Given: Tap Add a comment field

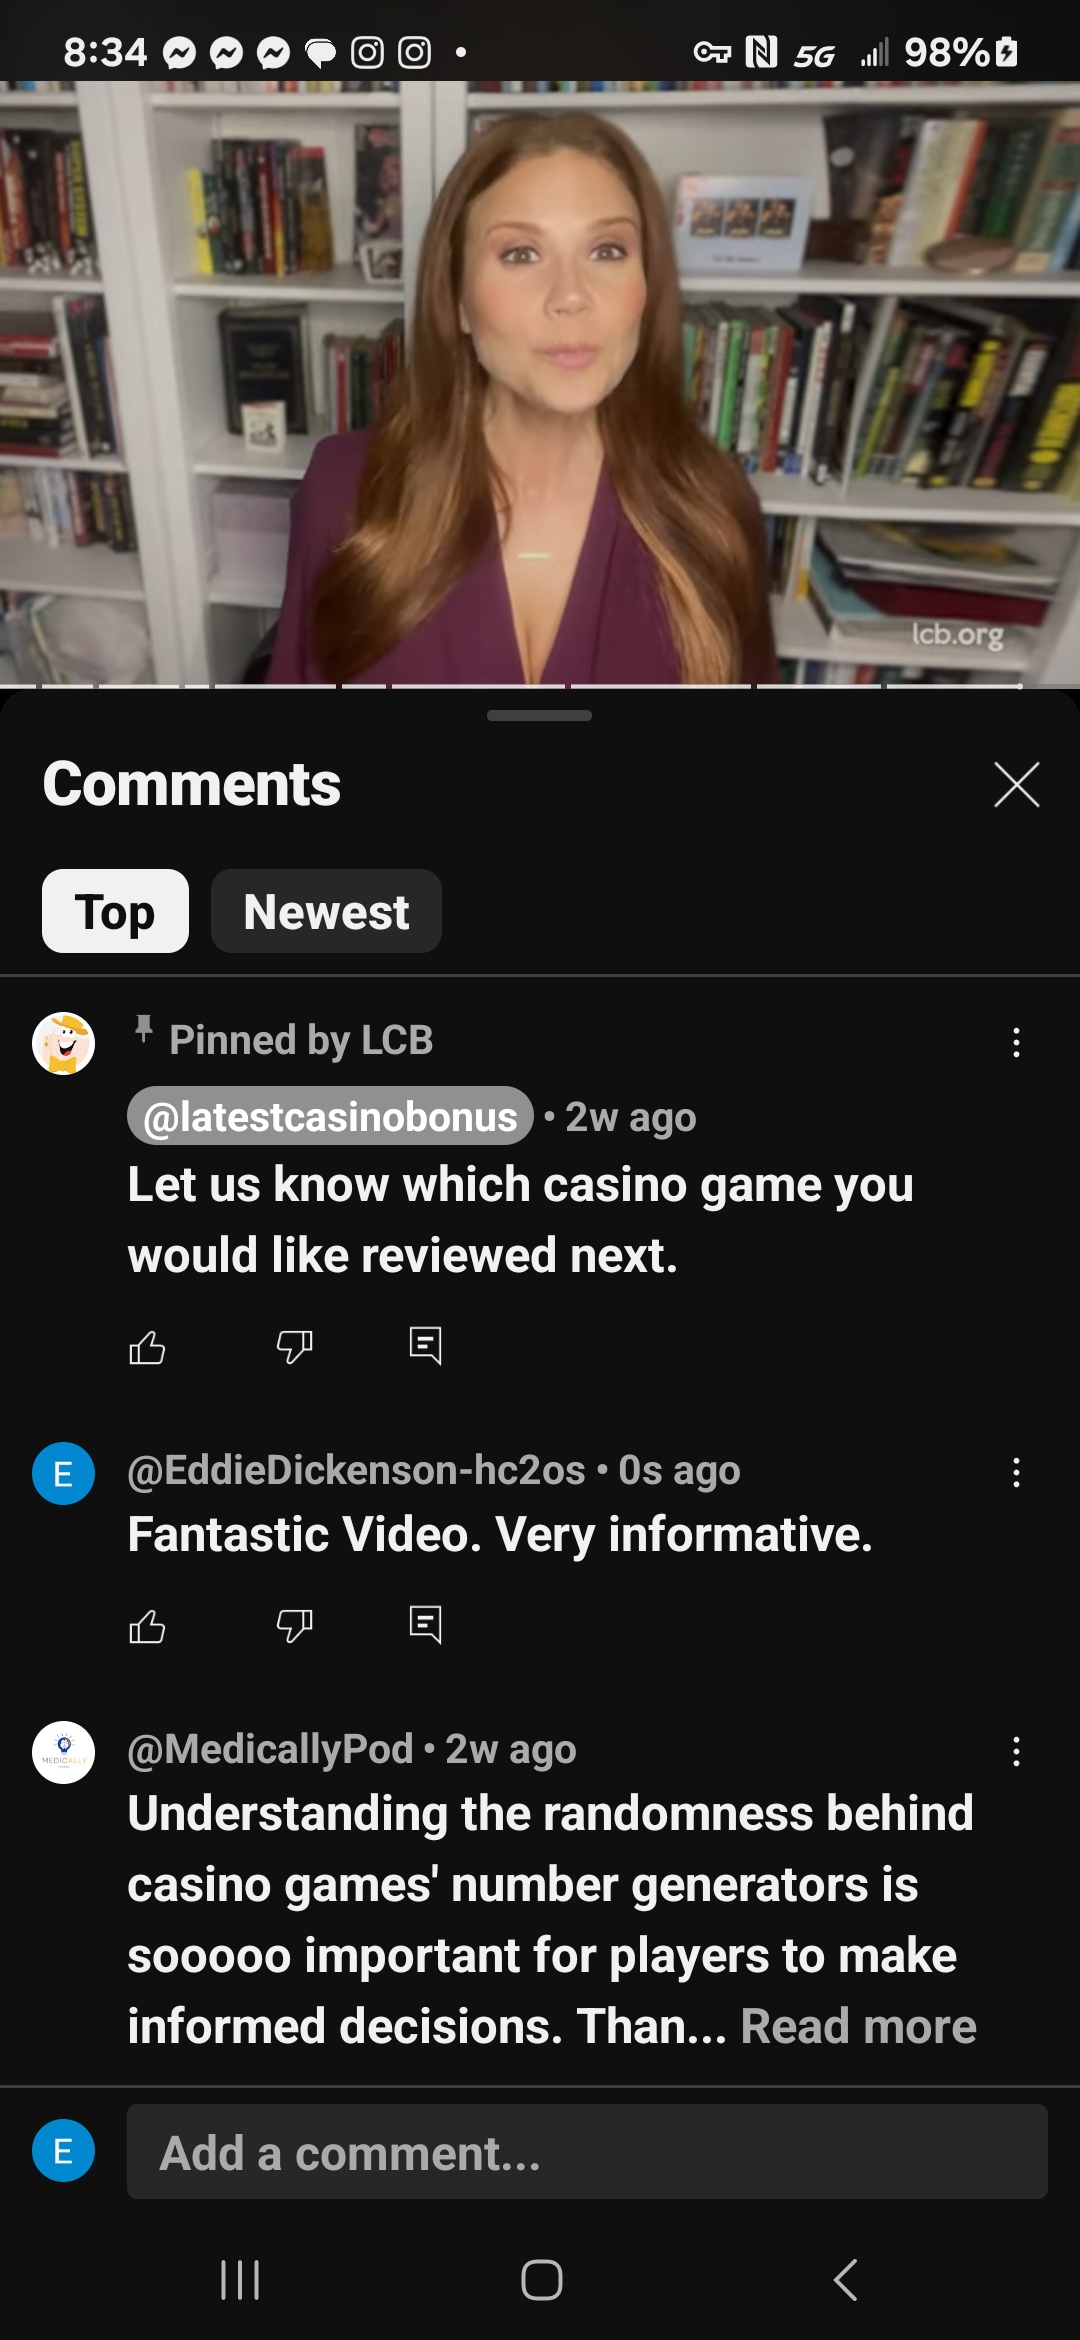Looking at the screenshot, I should click(x=587, y=2151).
